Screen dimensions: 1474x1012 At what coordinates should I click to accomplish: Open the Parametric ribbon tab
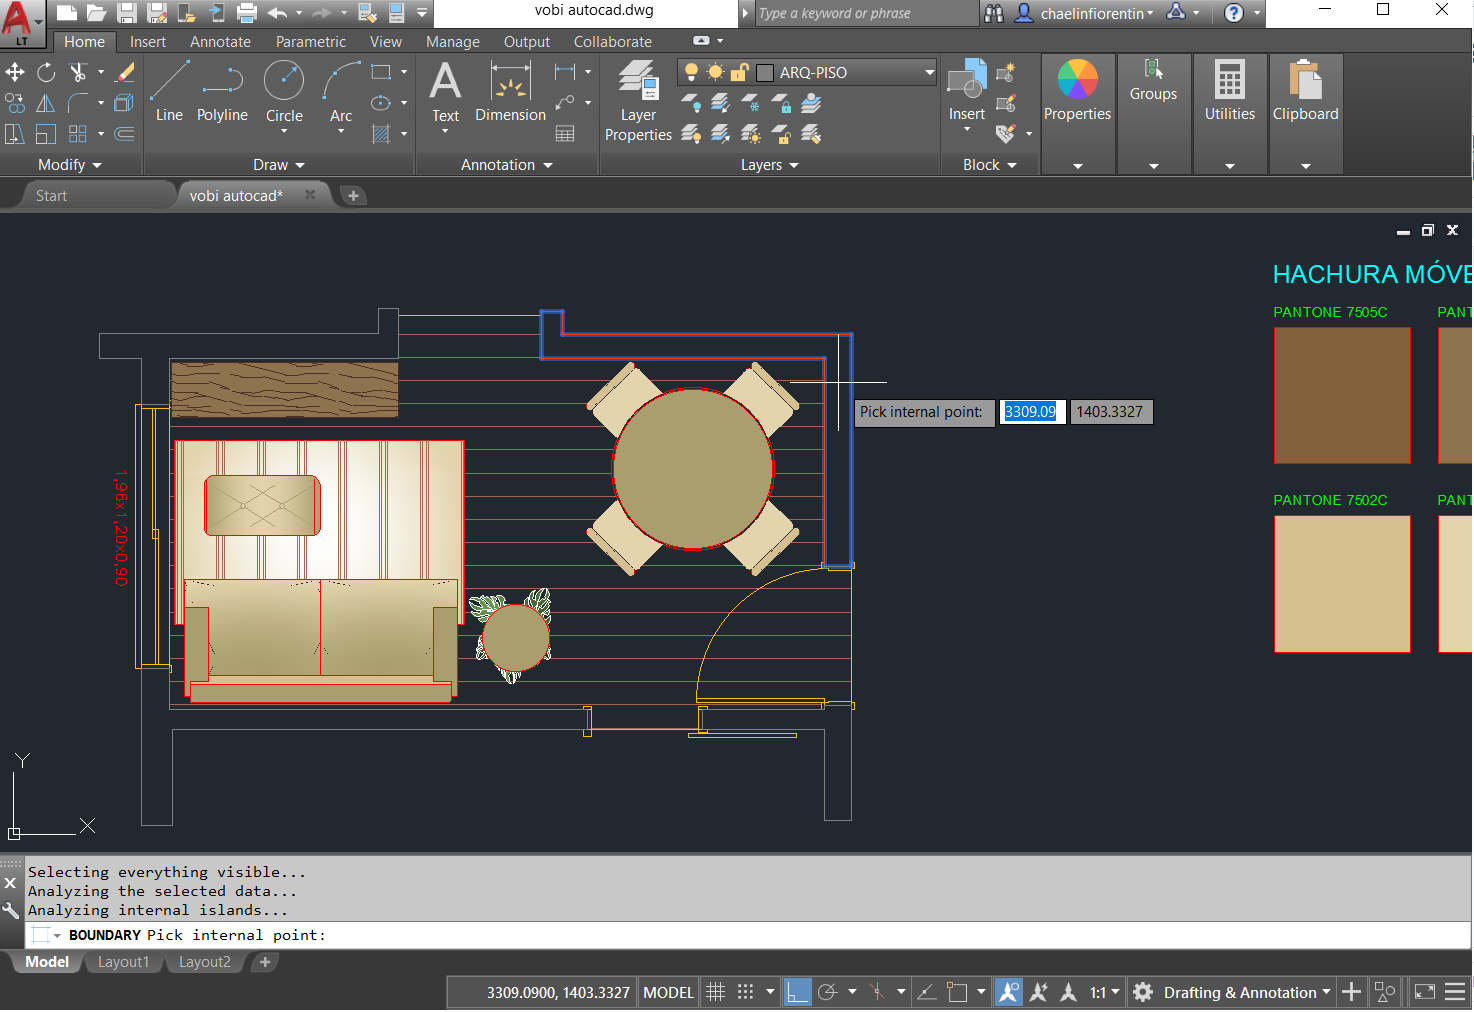pos(311,42)
